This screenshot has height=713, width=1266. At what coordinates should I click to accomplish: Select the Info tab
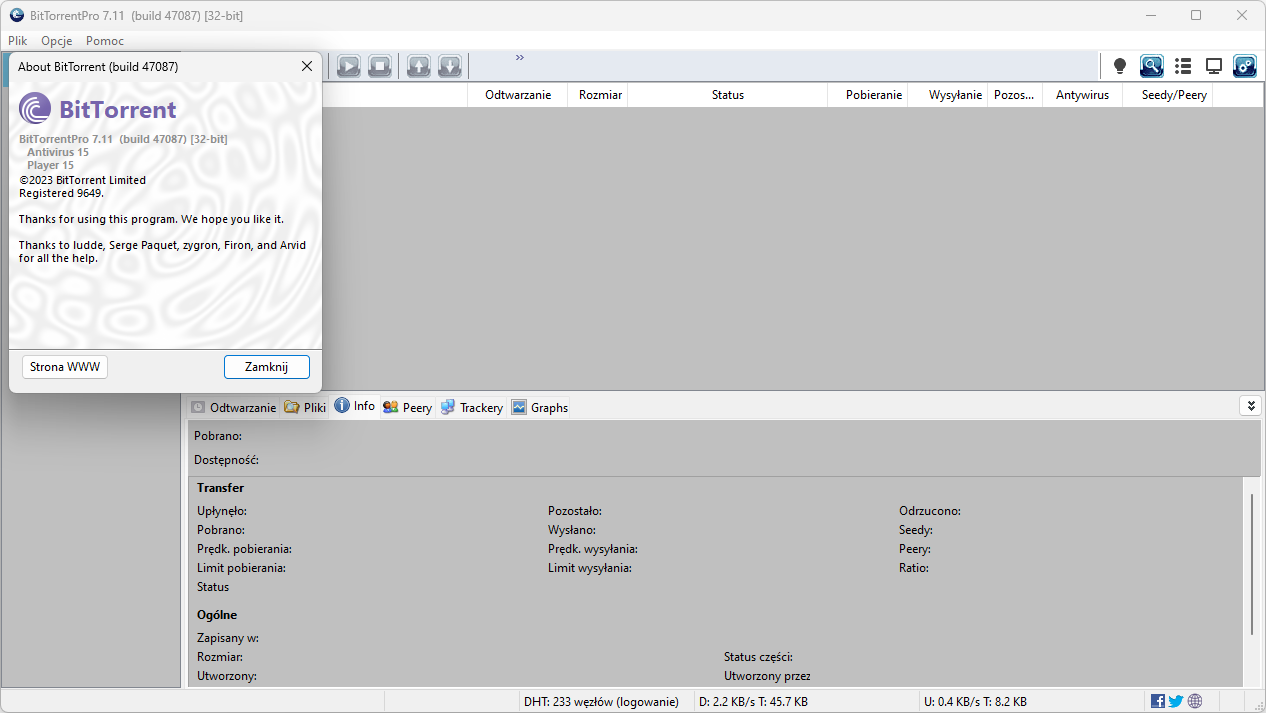(x=355, y=406)
